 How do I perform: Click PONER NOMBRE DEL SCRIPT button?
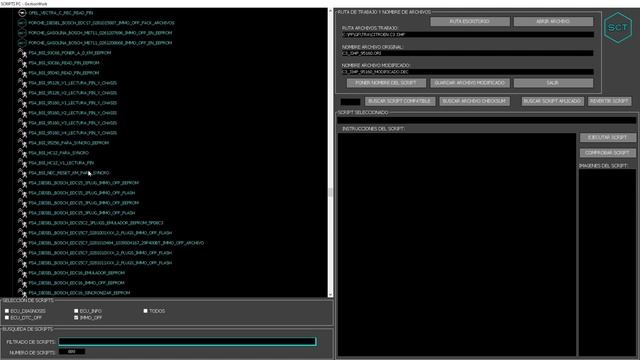tap(386, 83)
